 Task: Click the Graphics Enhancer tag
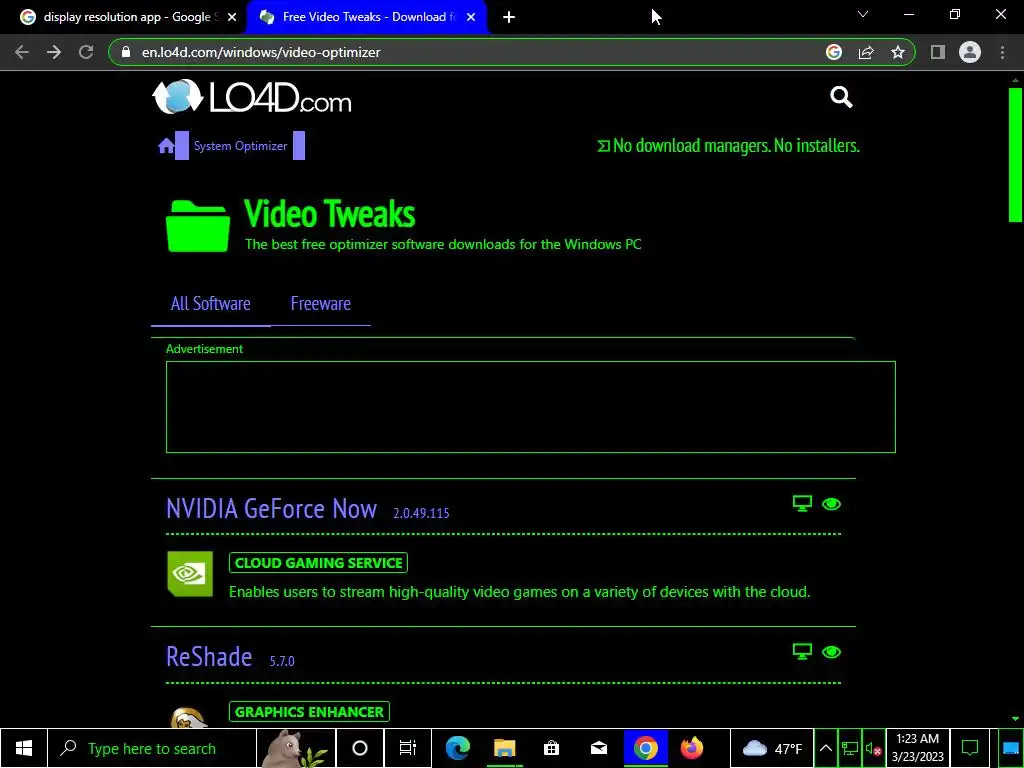pyautogui.click(x=309, y=712)
